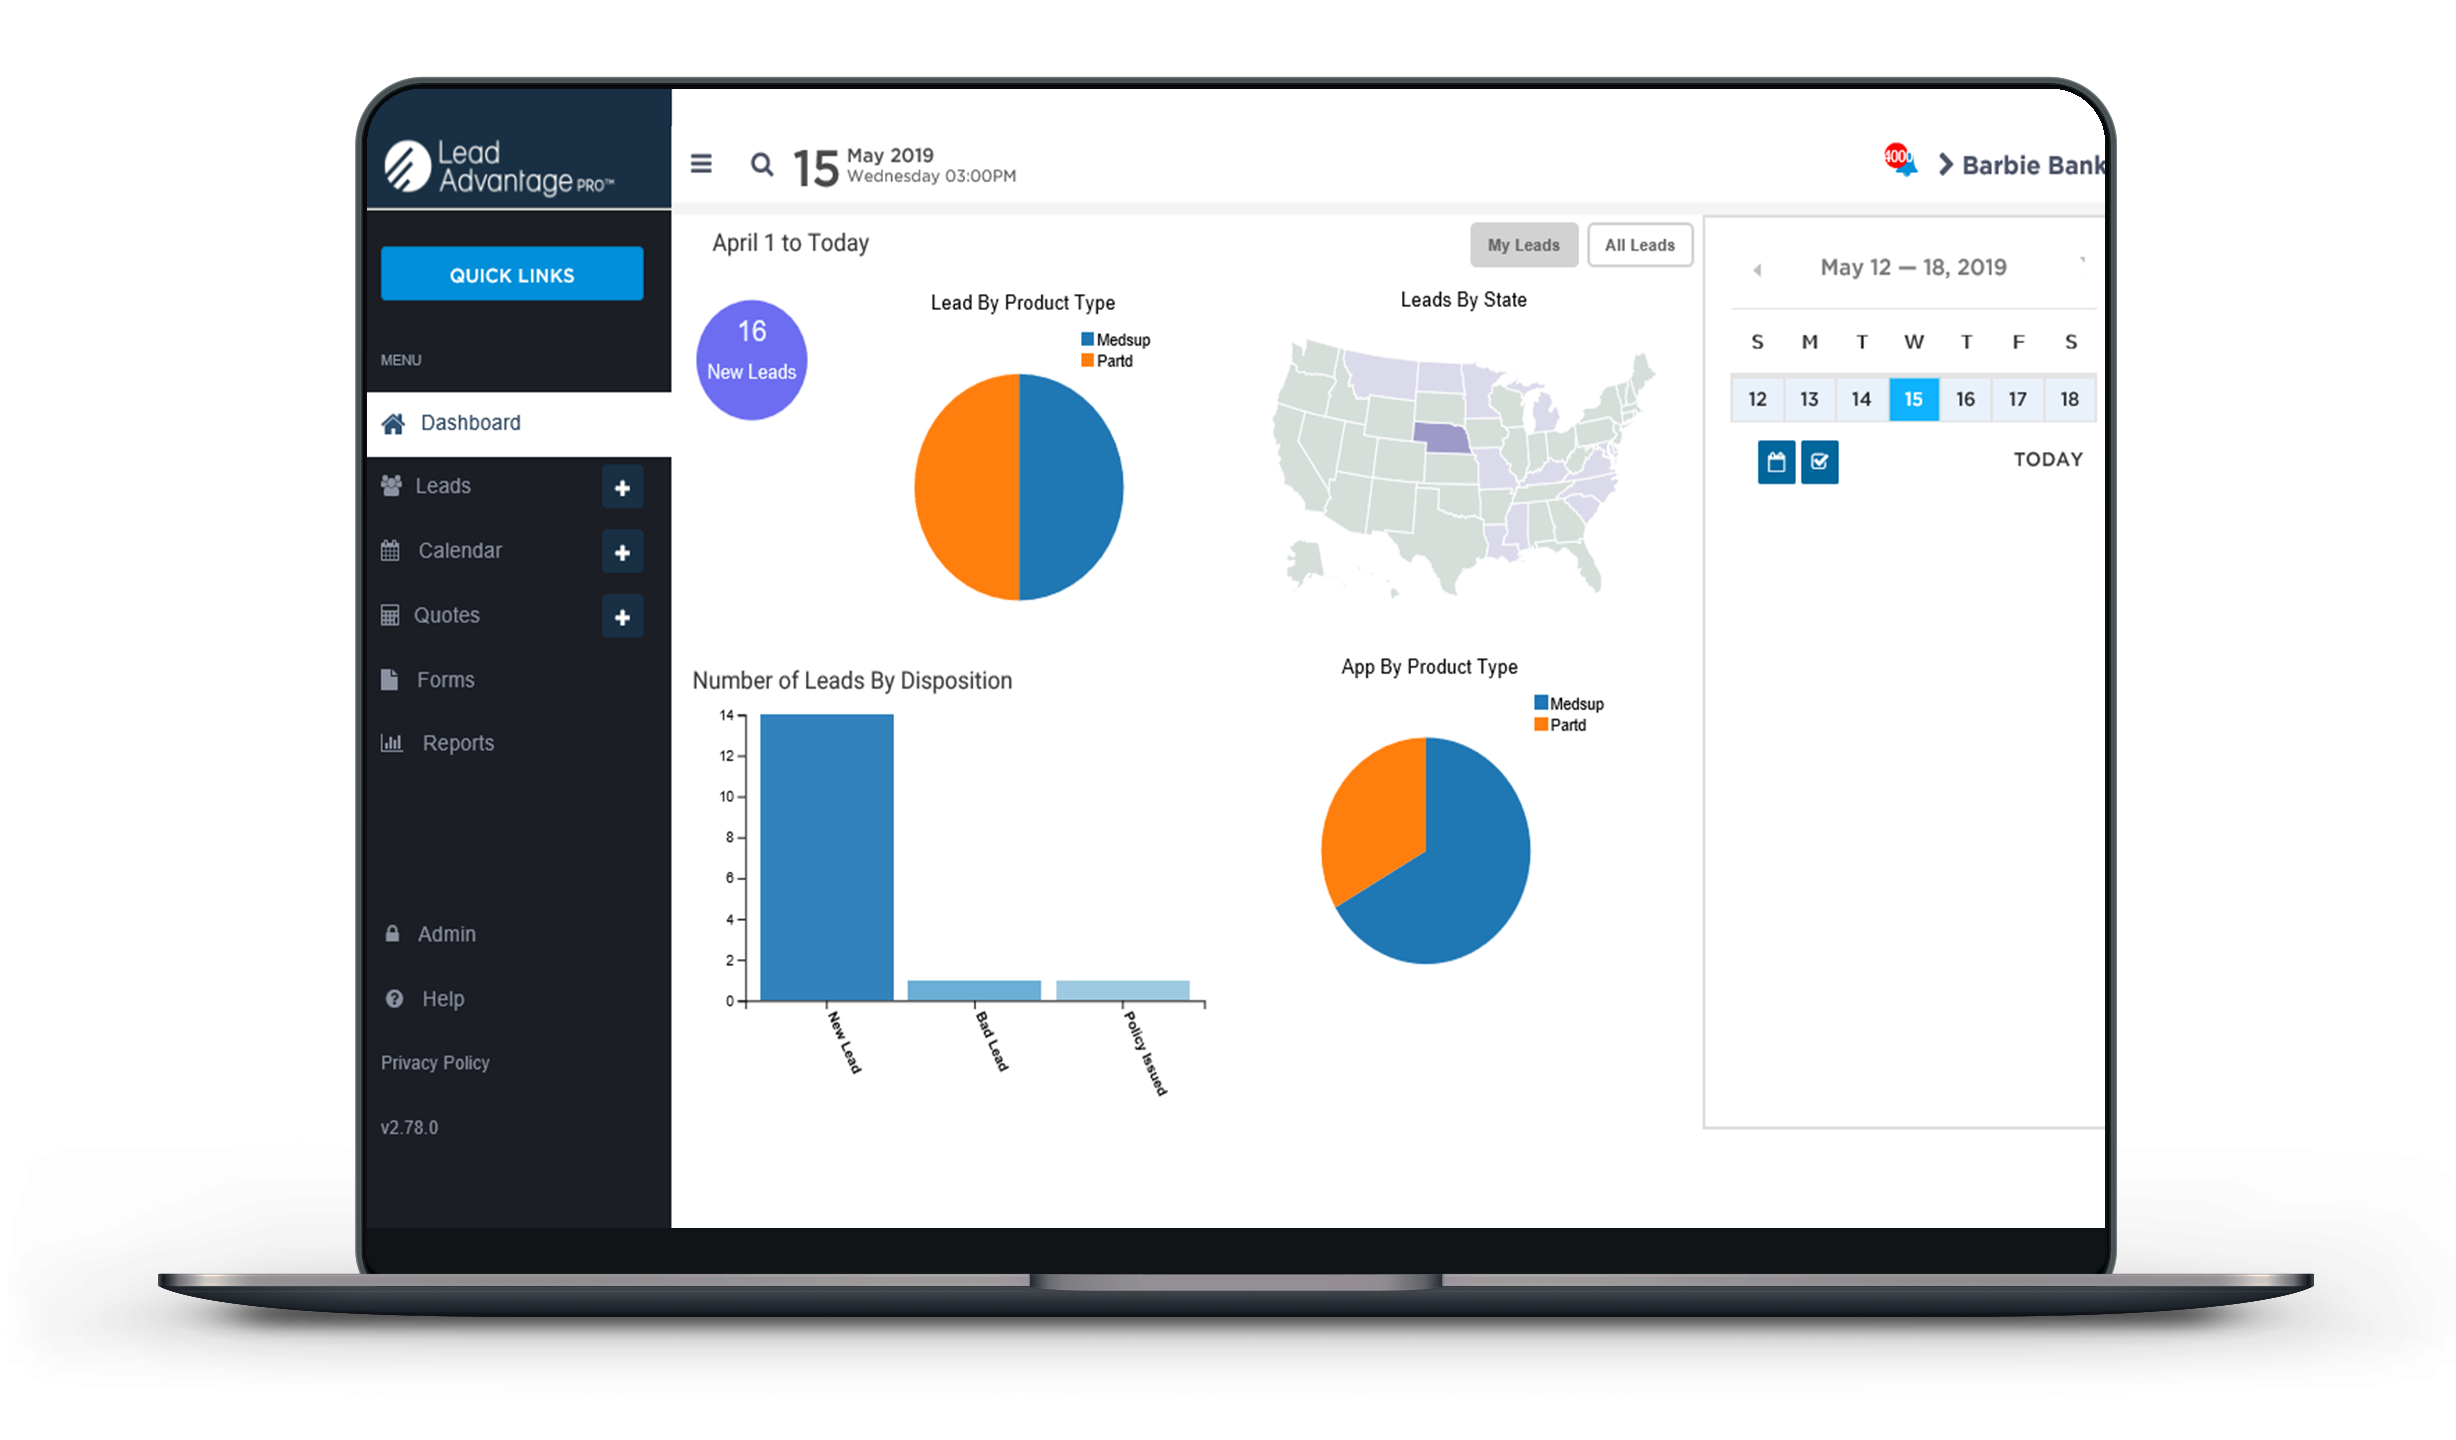Click the QUICK LINKS blue button

point(509,274)
